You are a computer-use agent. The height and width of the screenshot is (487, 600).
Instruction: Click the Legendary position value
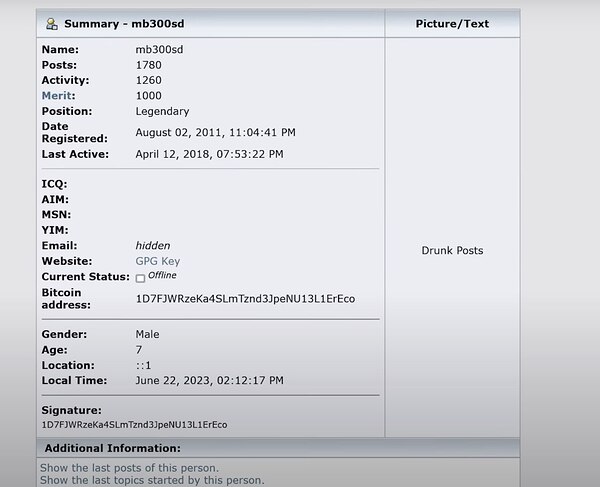pyautogui.click(x=162, y=111)
